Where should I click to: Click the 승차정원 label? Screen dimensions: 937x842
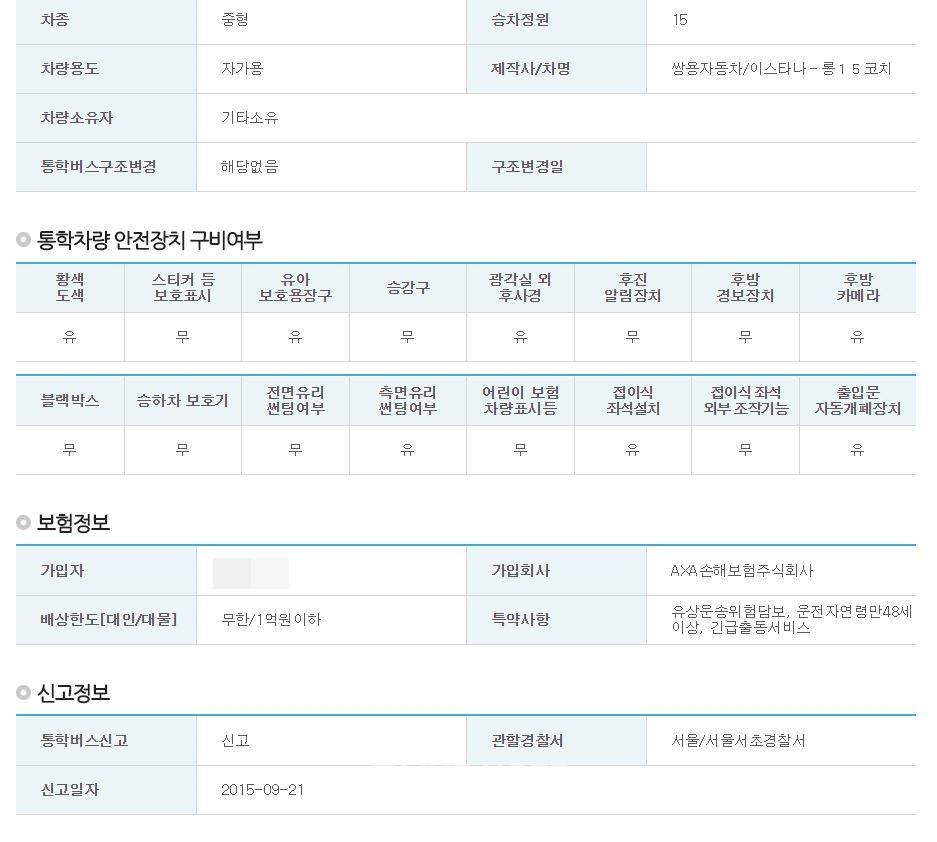coord(520,20)
